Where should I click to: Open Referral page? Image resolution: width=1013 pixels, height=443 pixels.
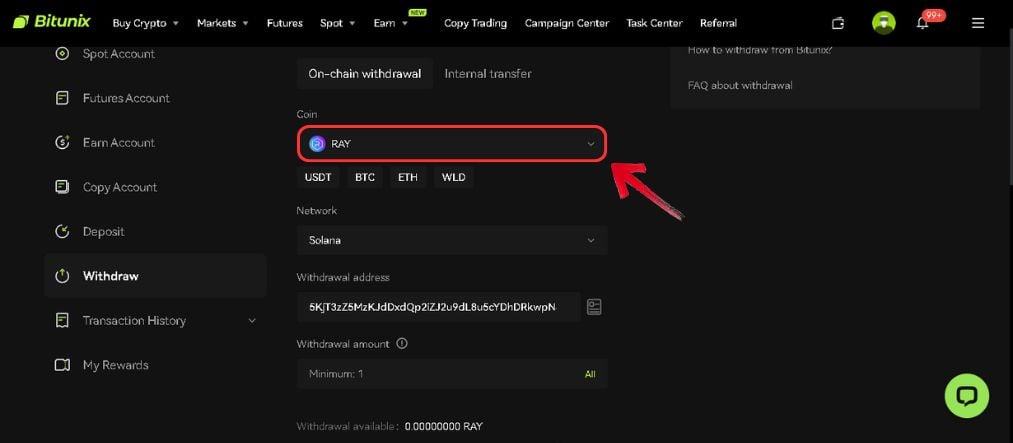tap(718, 23)
